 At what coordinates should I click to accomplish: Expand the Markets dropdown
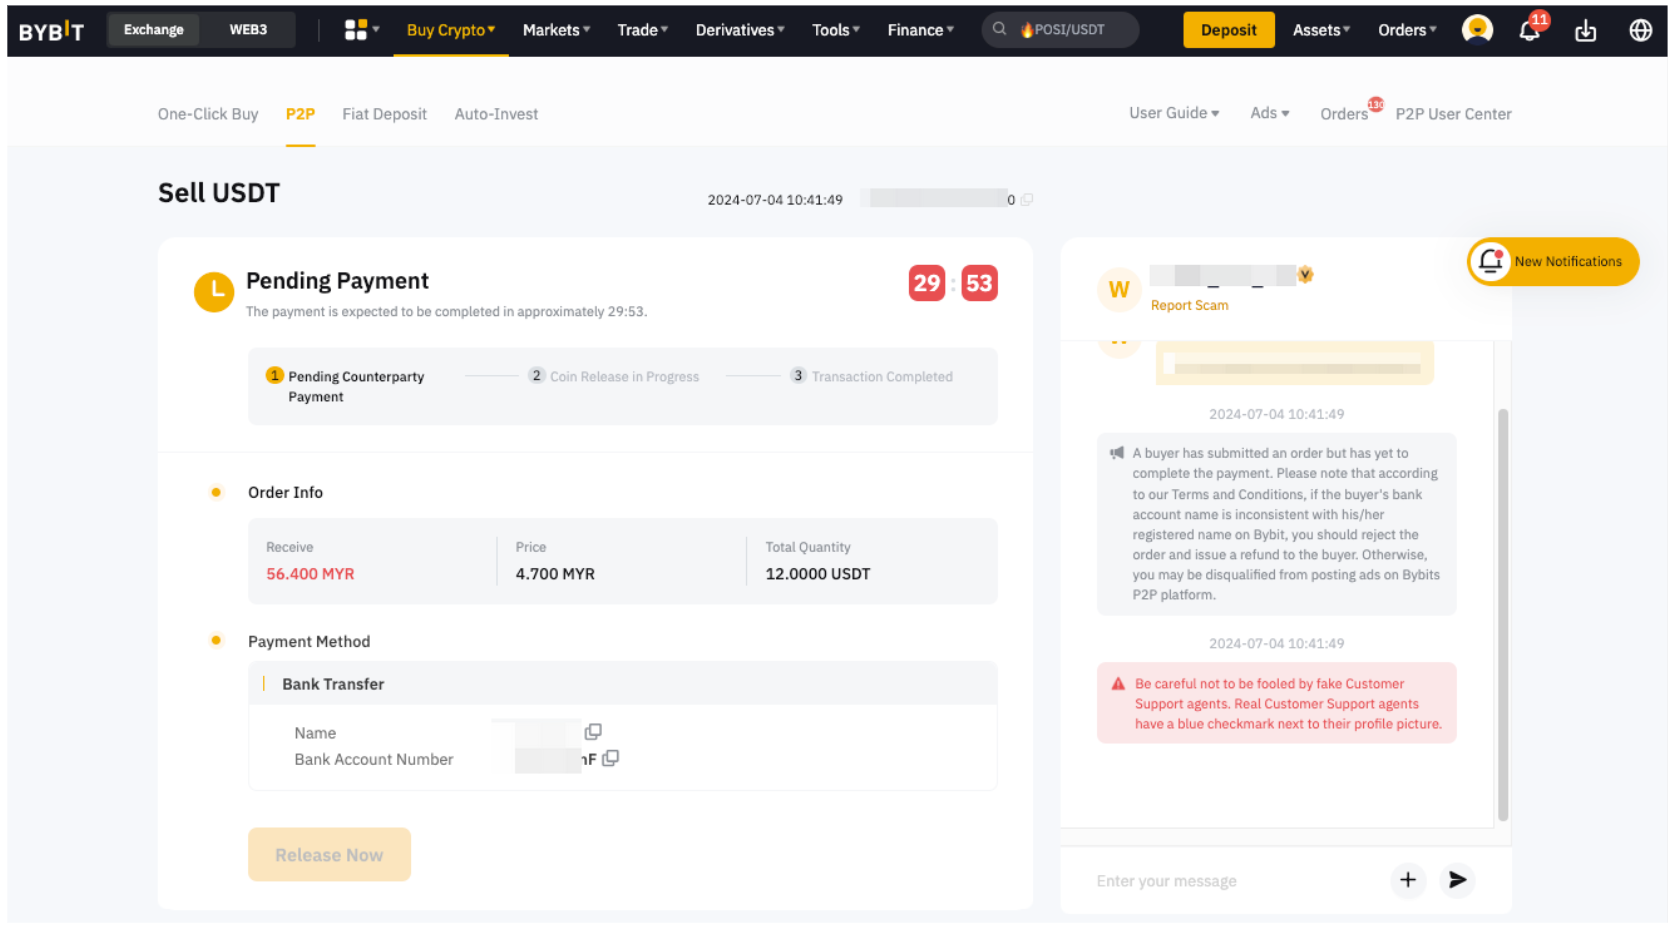[x=556, y=30]
